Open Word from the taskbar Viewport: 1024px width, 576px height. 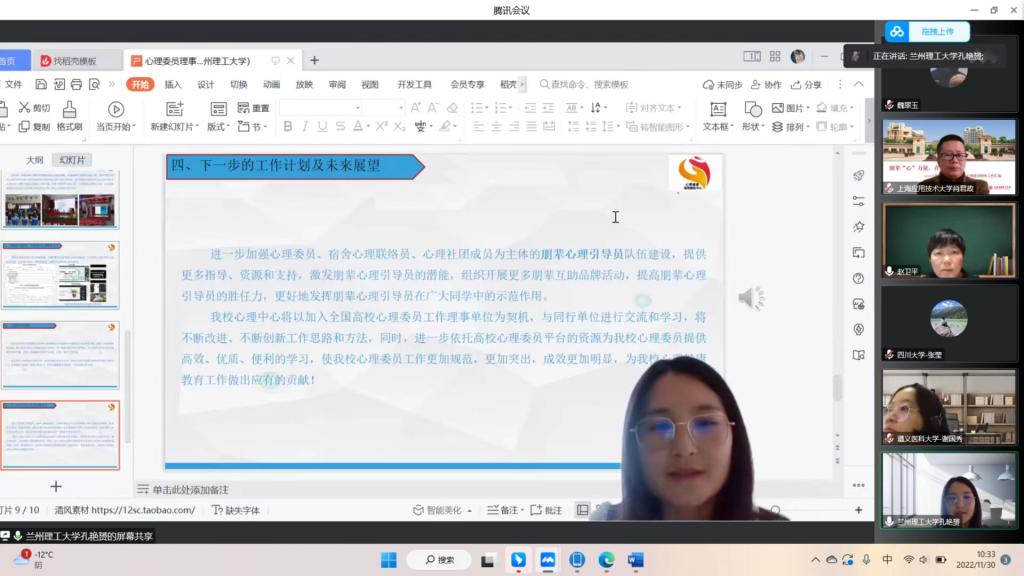[635, 560]
